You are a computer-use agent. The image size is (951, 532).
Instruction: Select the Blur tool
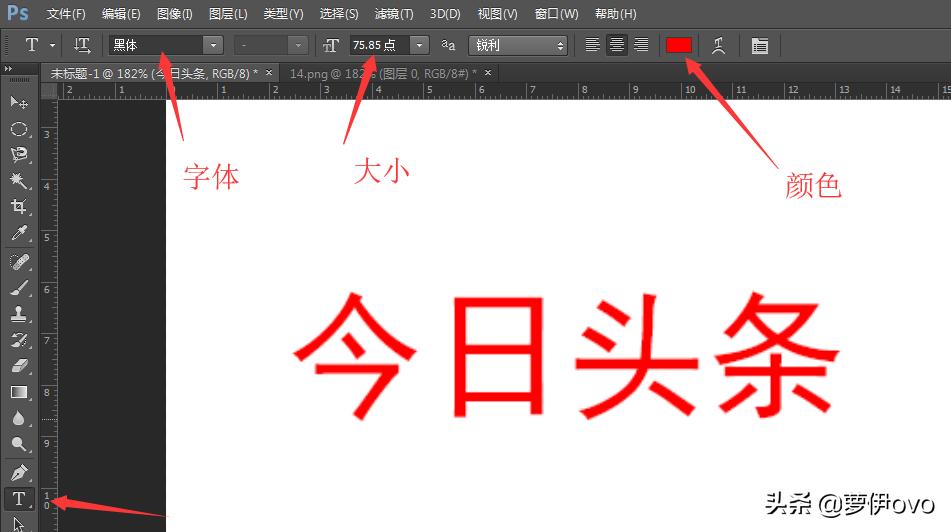(19, 418)
